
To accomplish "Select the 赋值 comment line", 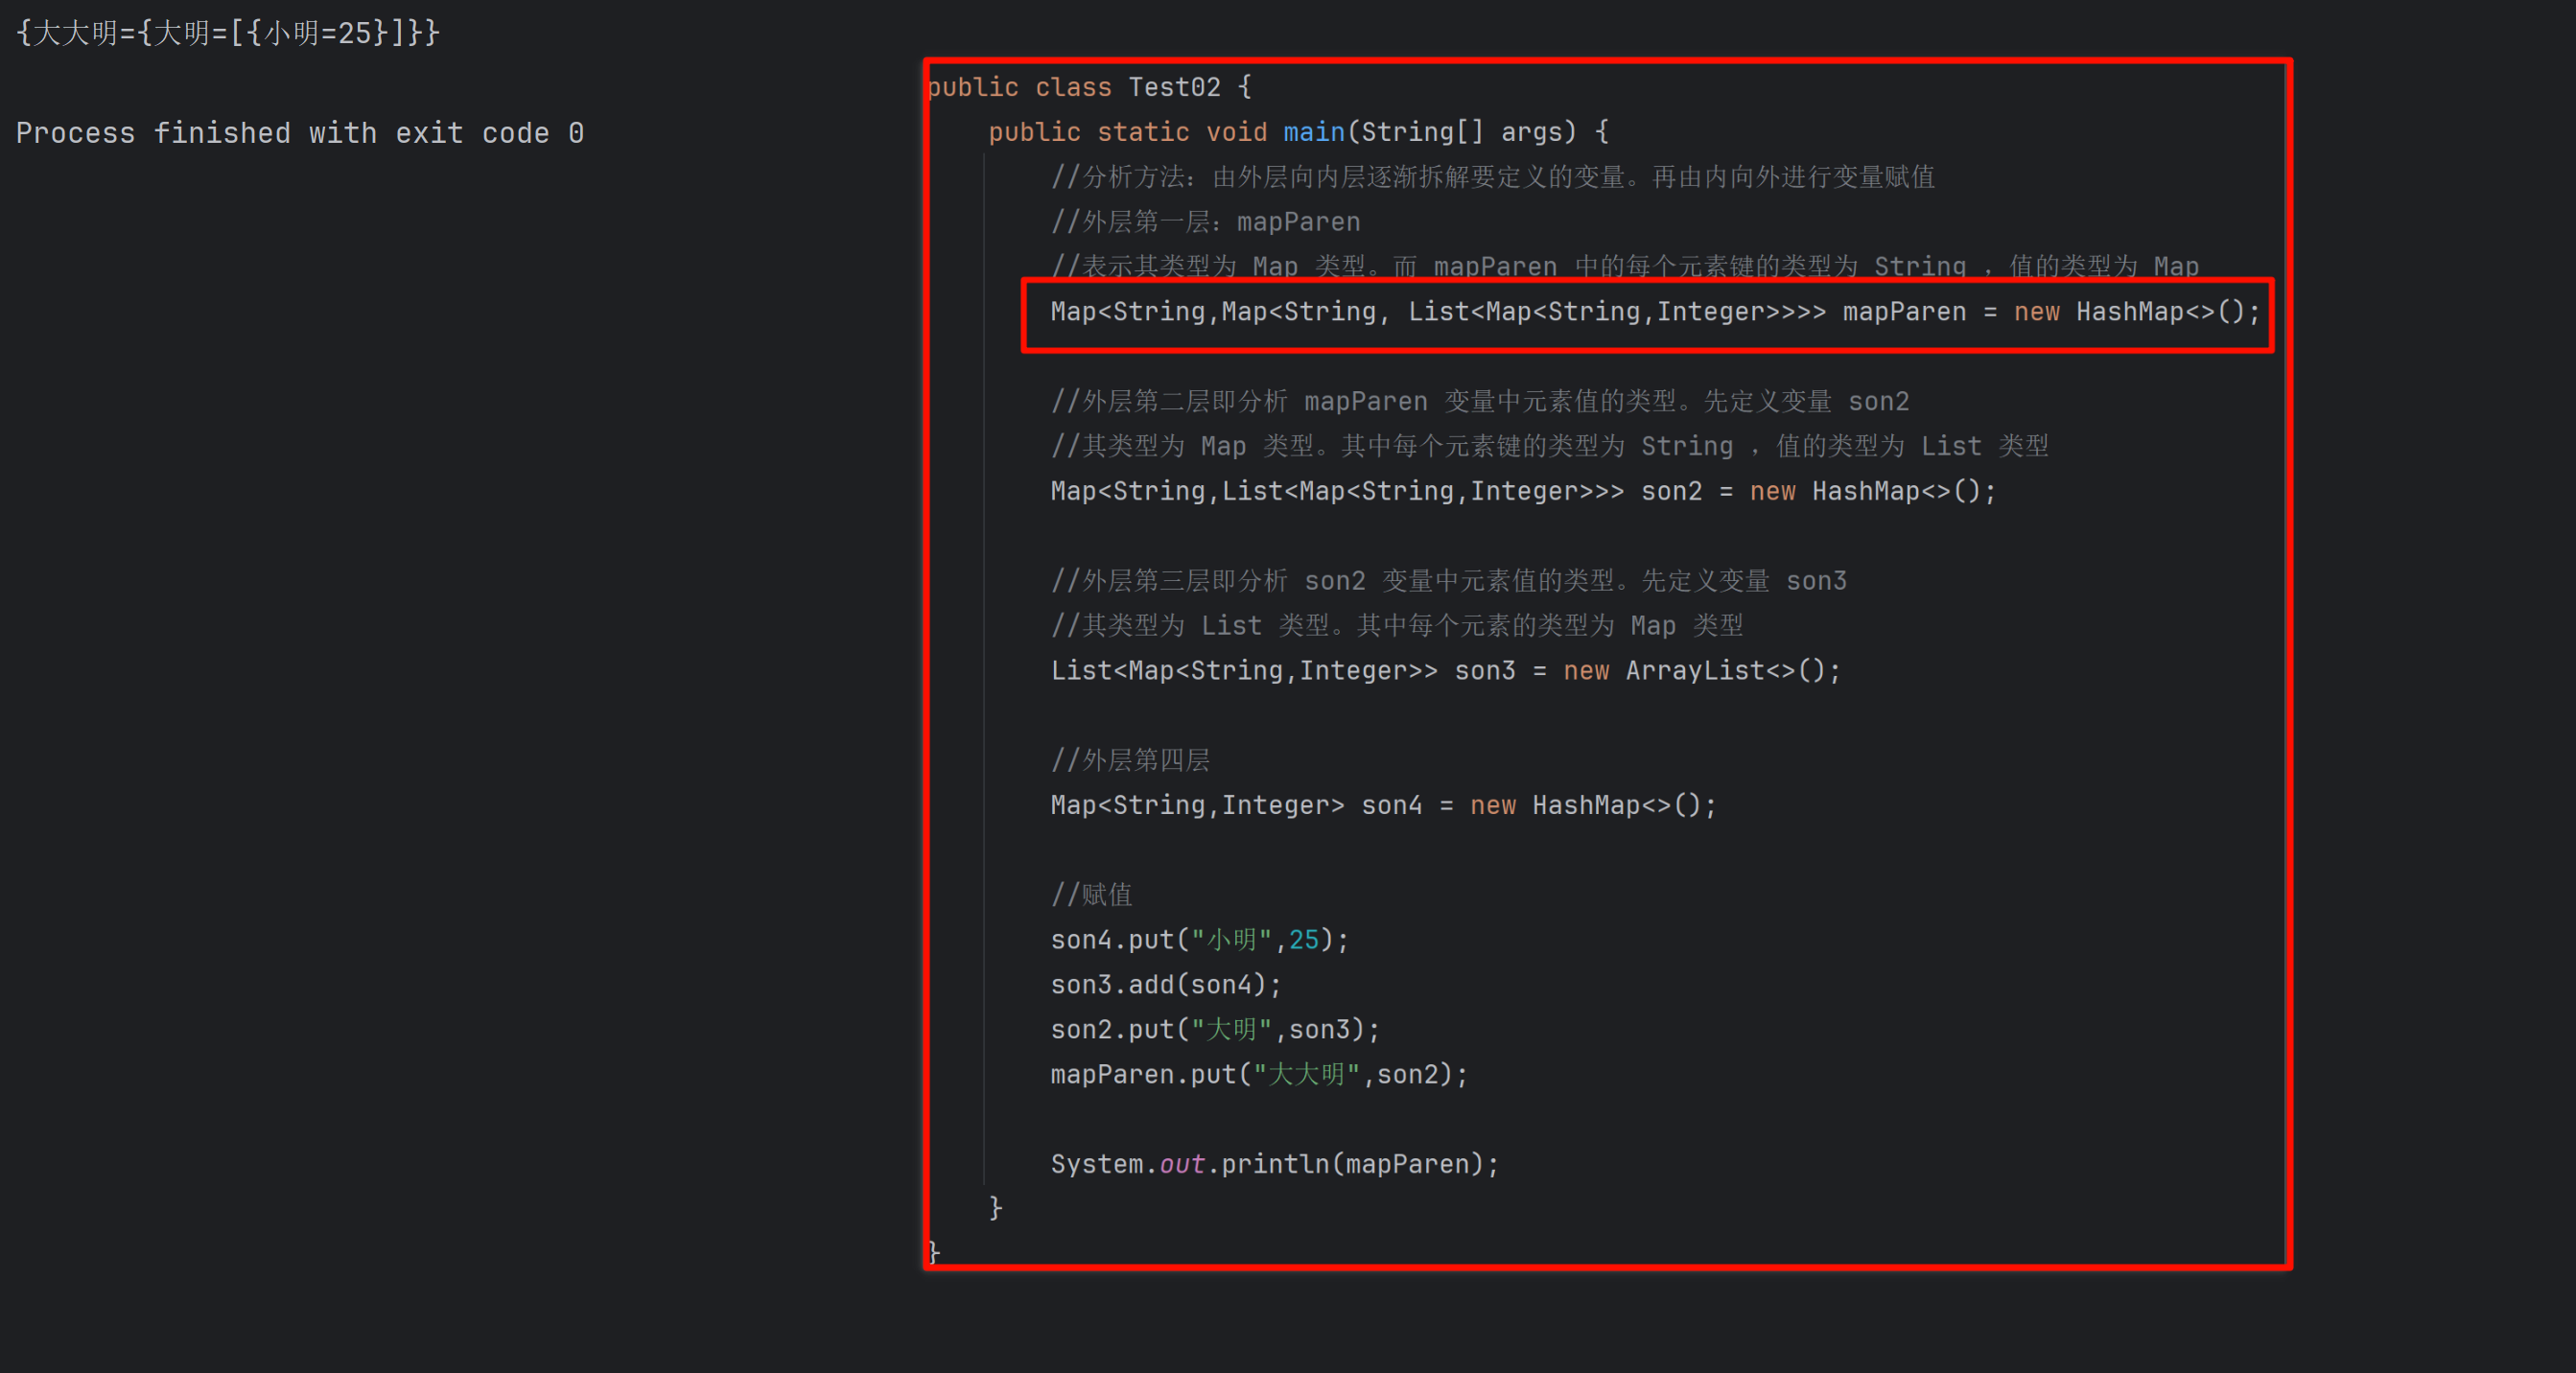I will [1090, 894].
